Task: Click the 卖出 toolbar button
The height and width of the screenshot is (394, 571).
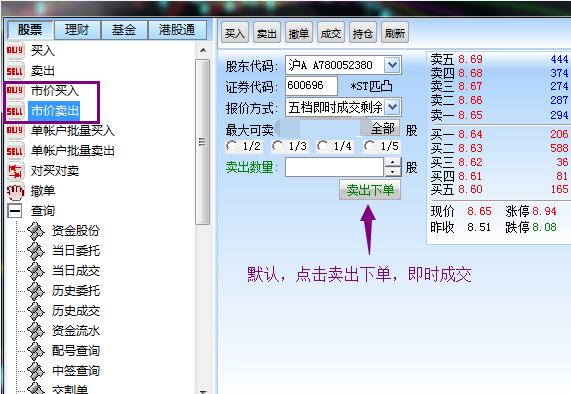Action: (x=267, y=33)
